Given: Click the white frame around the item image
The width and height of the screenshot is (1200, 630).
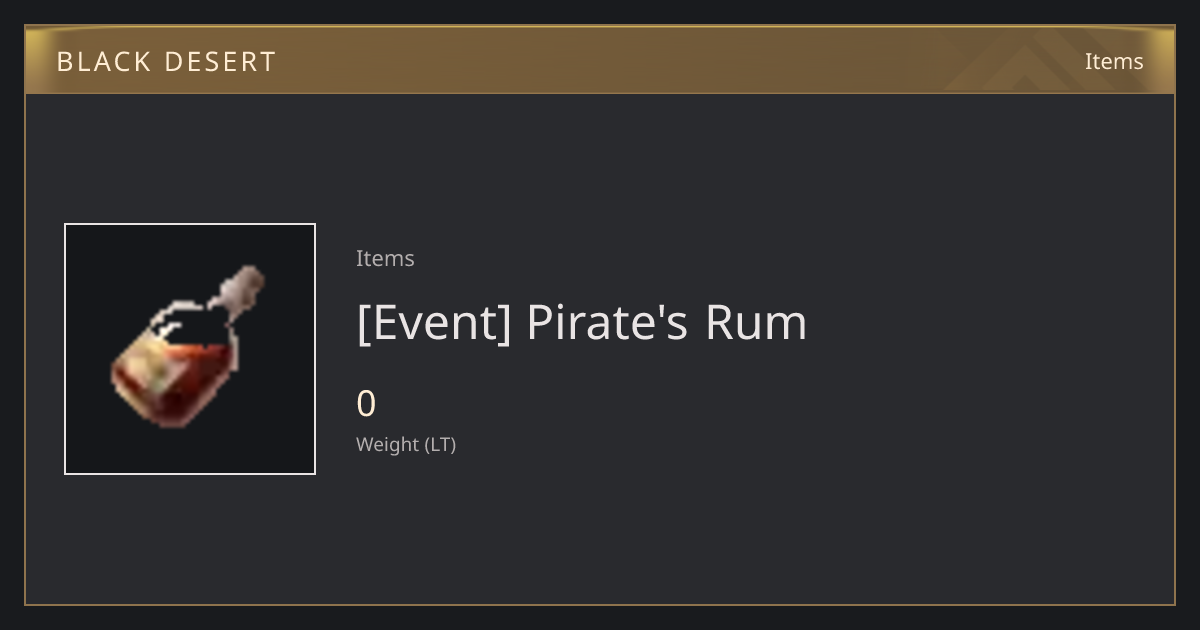Looking at the screenshot, I should tap(190, 349).
